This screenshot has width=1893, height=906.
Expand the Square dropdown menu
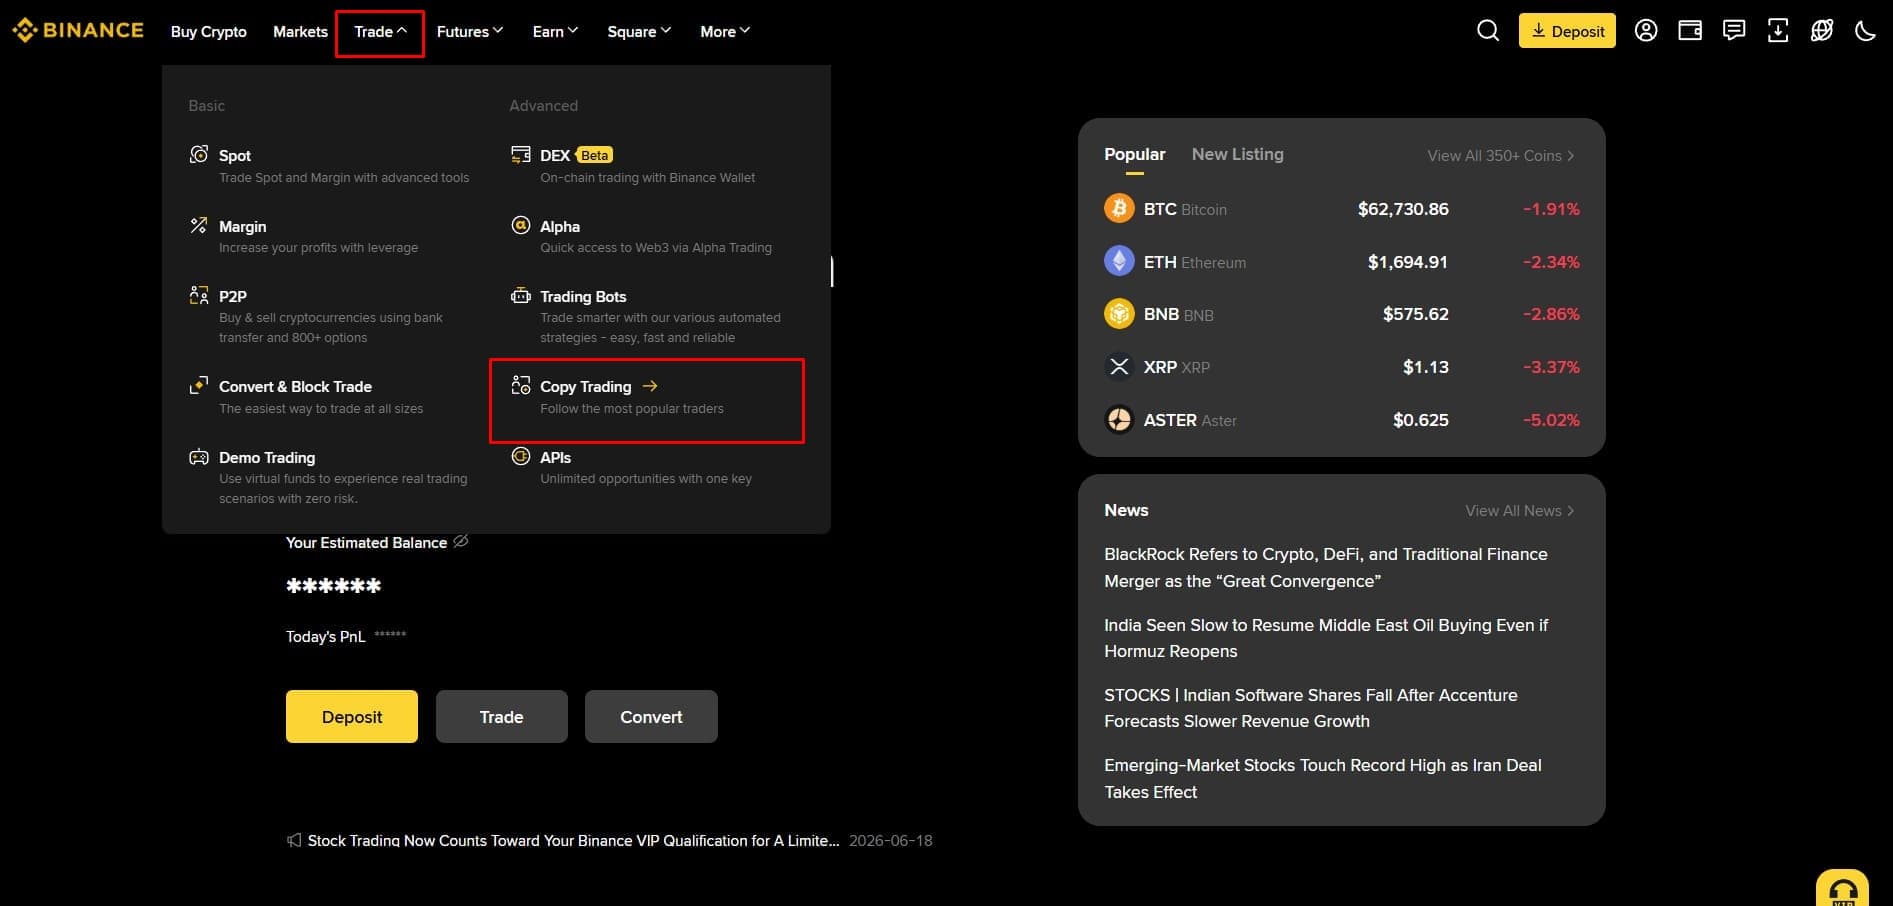pyautogui.click(x=639, y=32)
